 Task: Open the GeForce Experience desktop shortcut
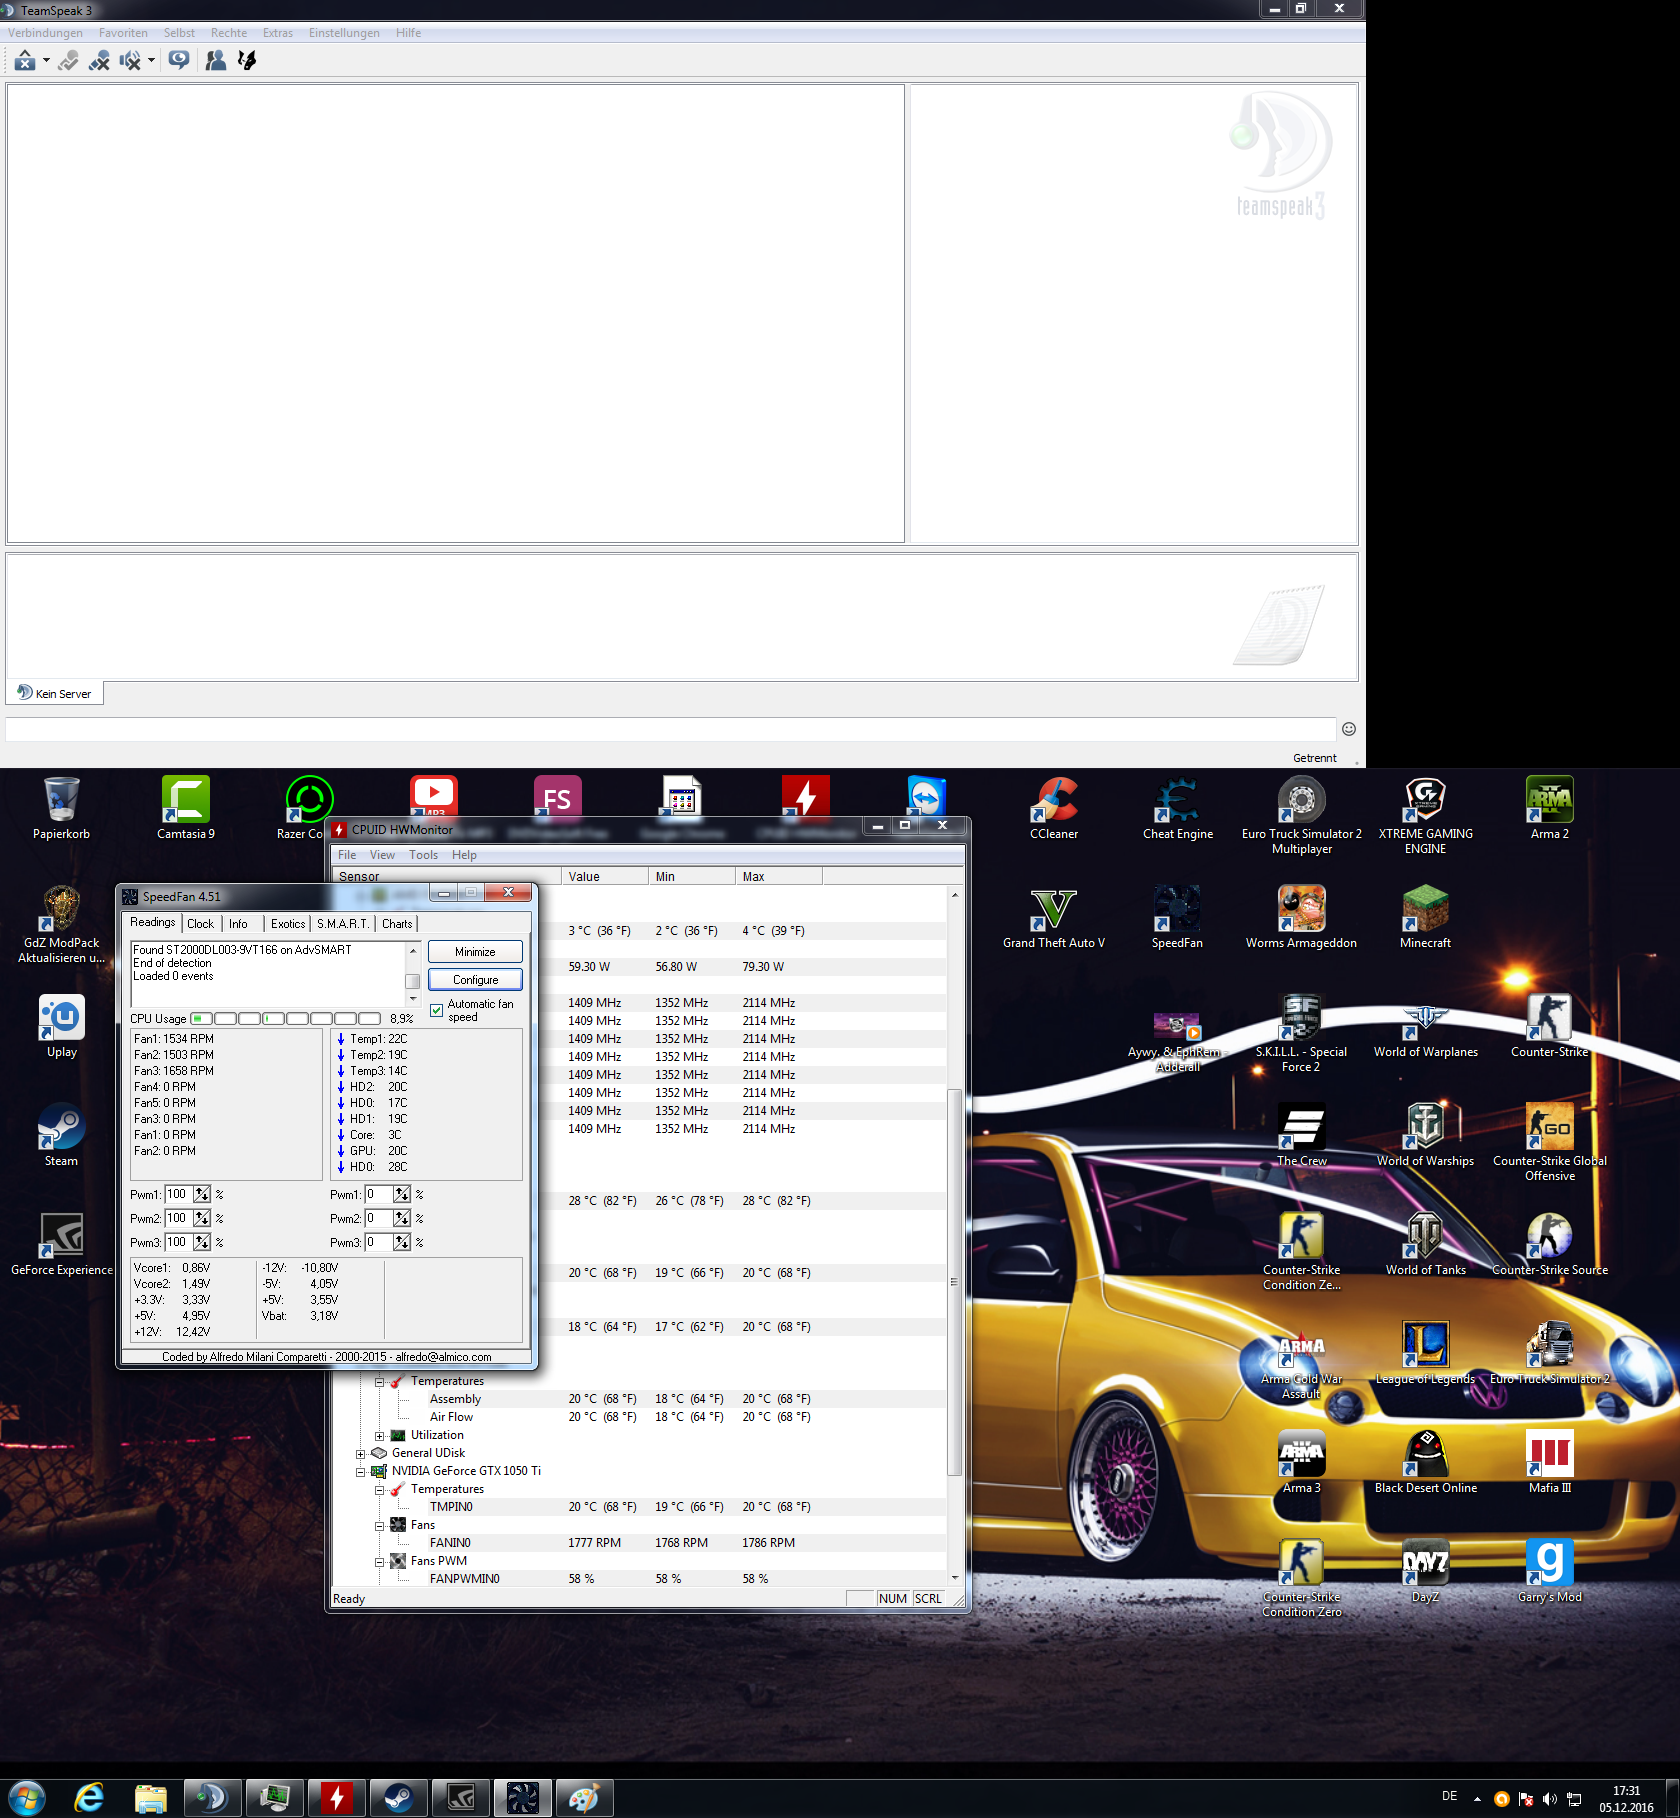pyautogui.click(x=61, y=1245)
